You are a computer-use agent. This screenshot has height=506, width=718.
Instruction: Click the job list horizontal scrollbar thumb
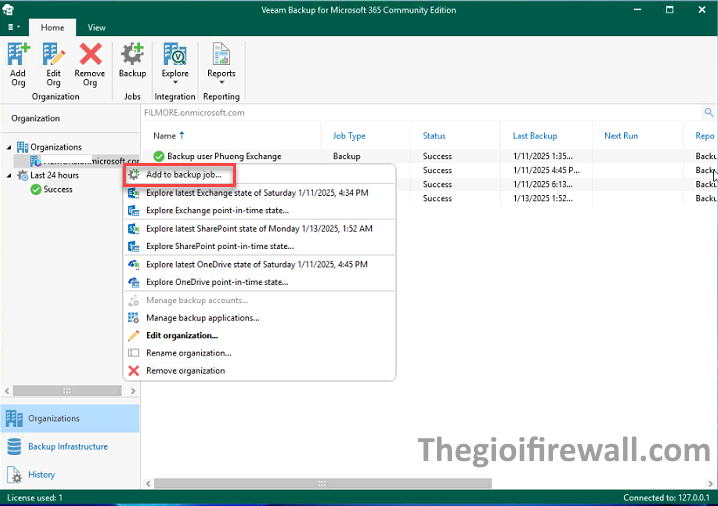[322, 483]
